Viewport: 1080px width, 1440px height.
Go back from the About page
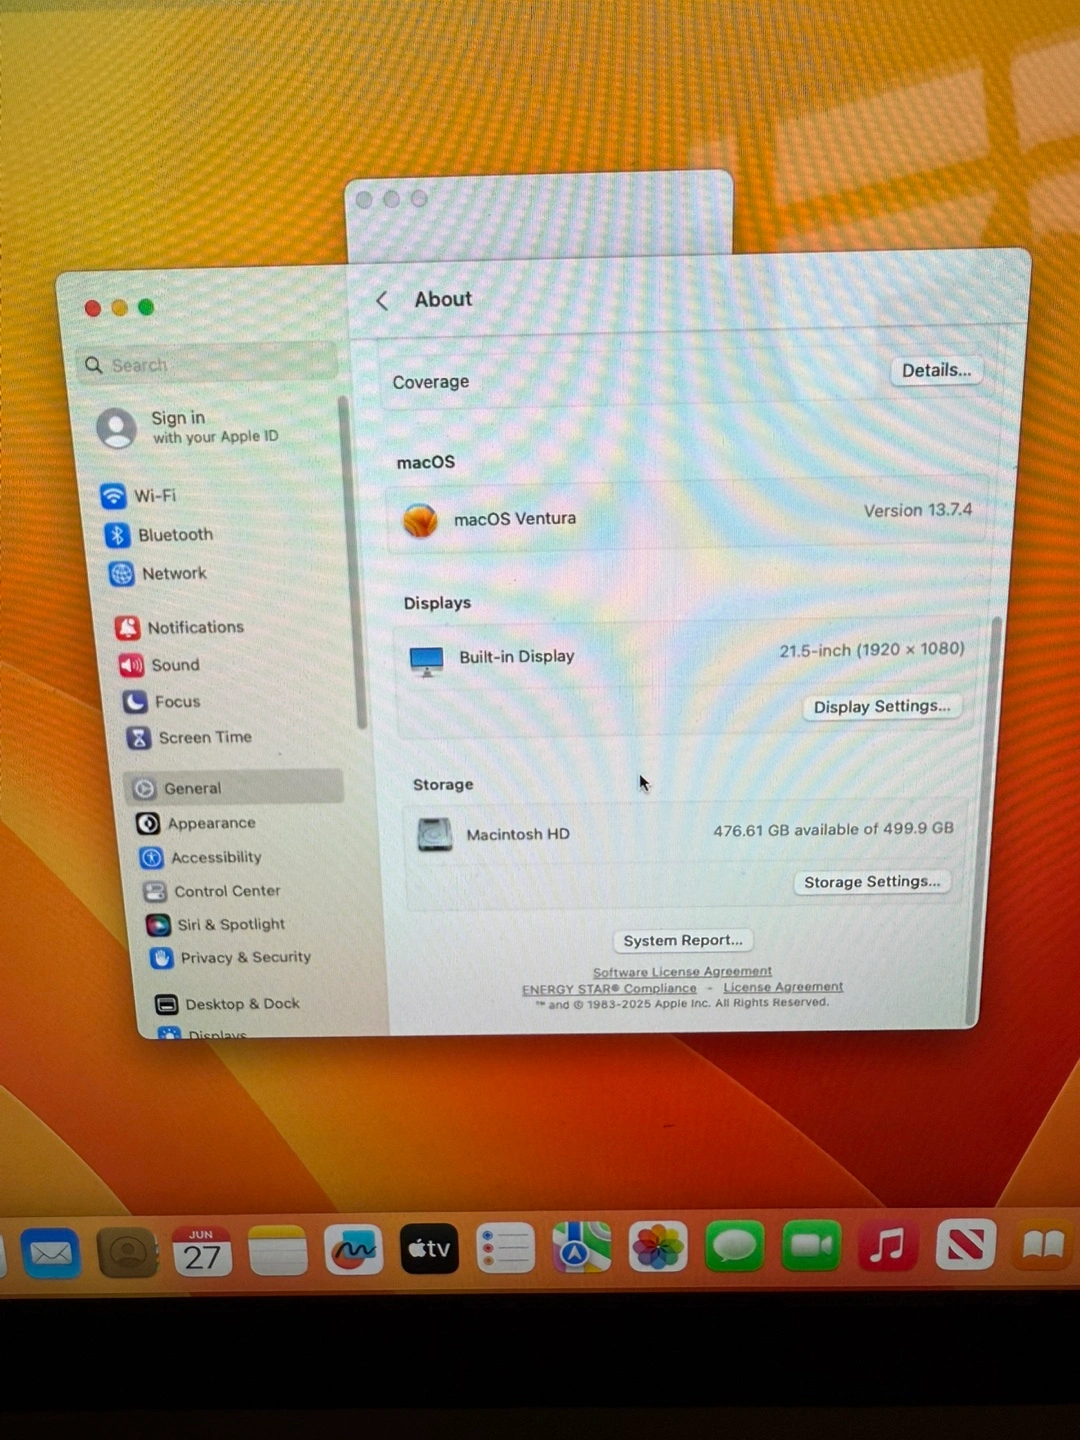coord(382,301)
